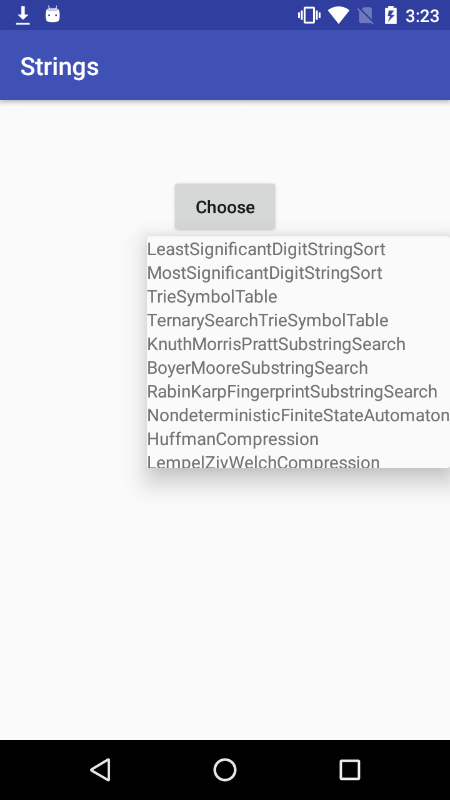Image resolution: width=450 pixels, height=800 pixels.
Task: Choose BoyerMooreSubstringSearch from popup
Action: (298, 368)
